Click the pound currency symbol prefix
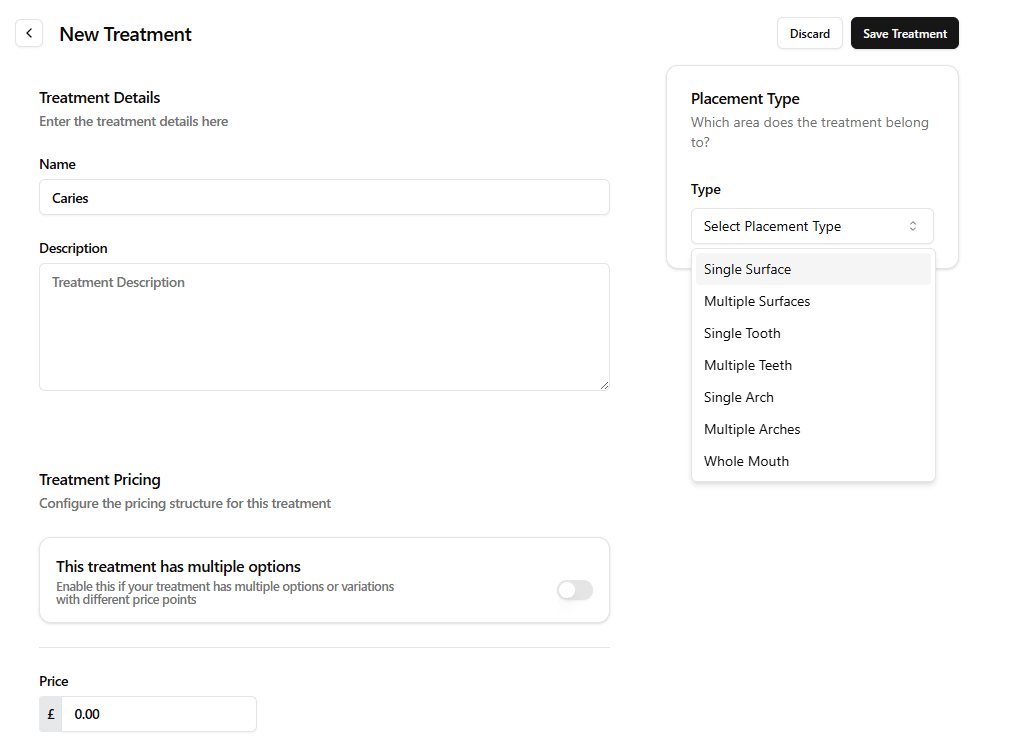 tap(51, 714)
